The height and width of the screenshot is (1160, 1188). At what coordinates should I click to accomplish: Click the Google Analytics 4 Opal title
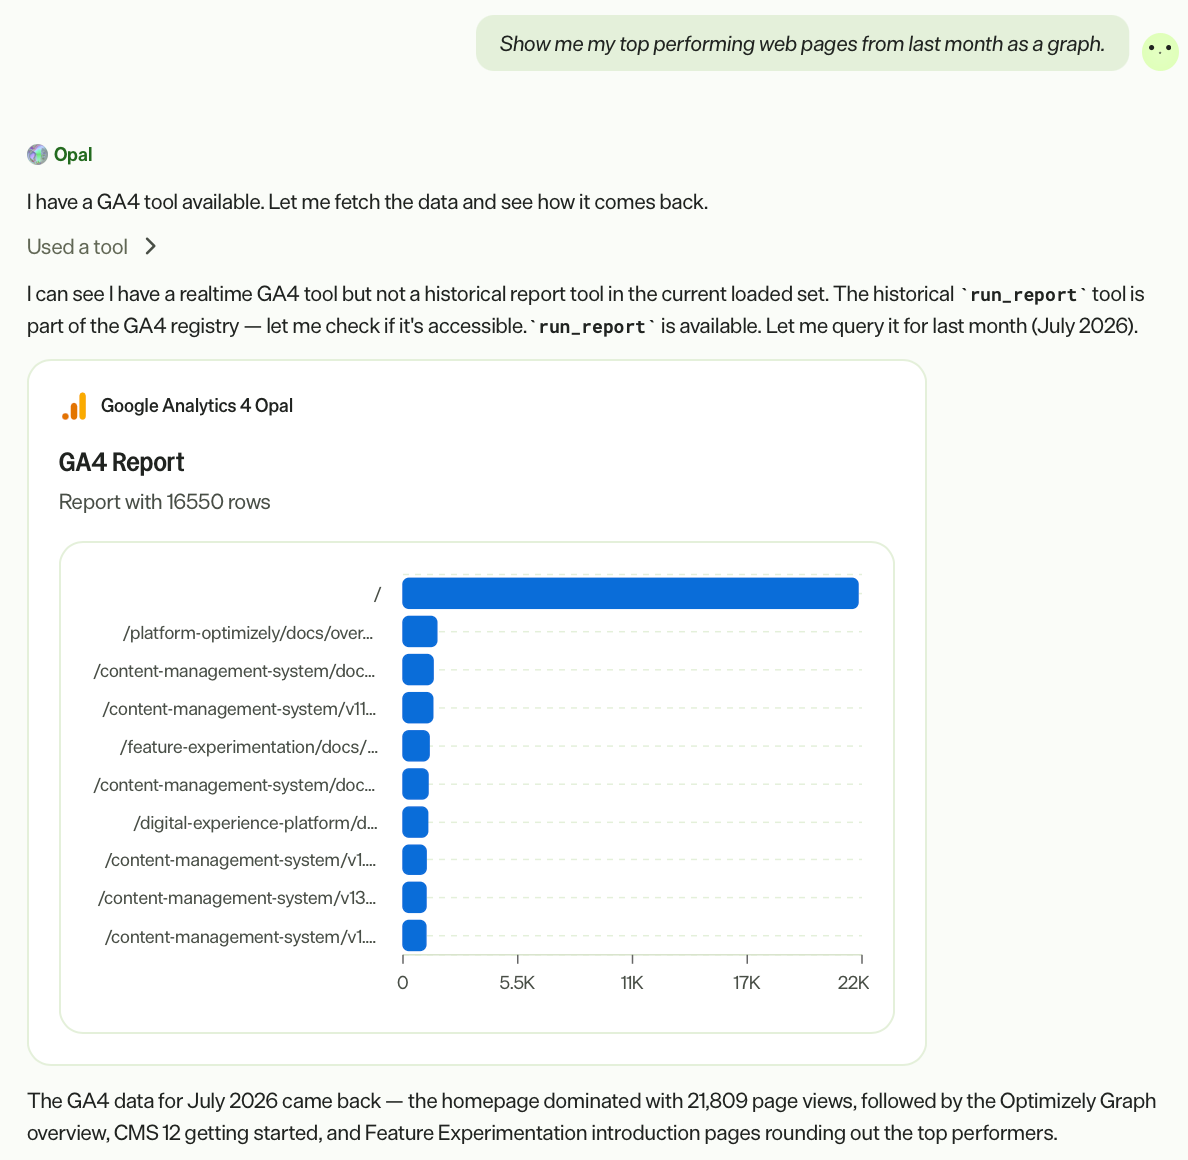coord(197,406)
